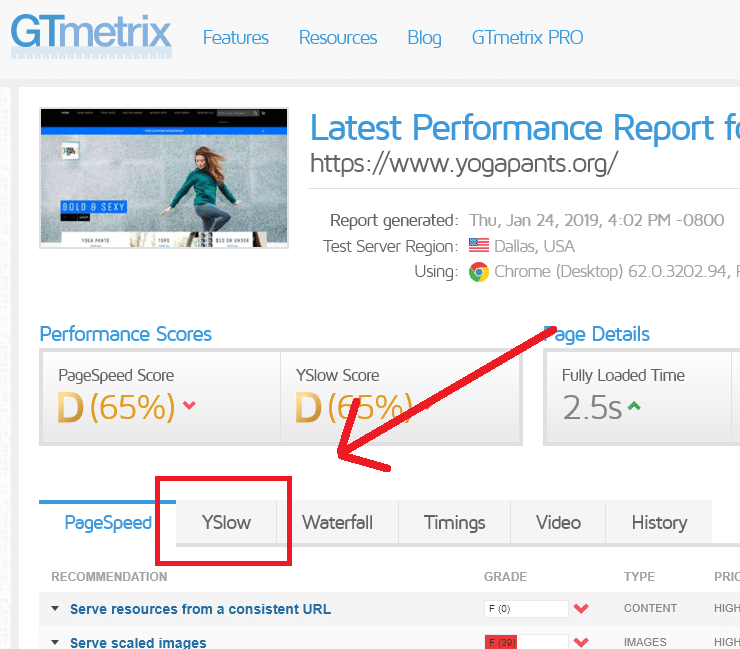Image resolution: width=740 pixels, height=649 pixels.
Task: Click the USA flag icon
Action: (479, 245)
